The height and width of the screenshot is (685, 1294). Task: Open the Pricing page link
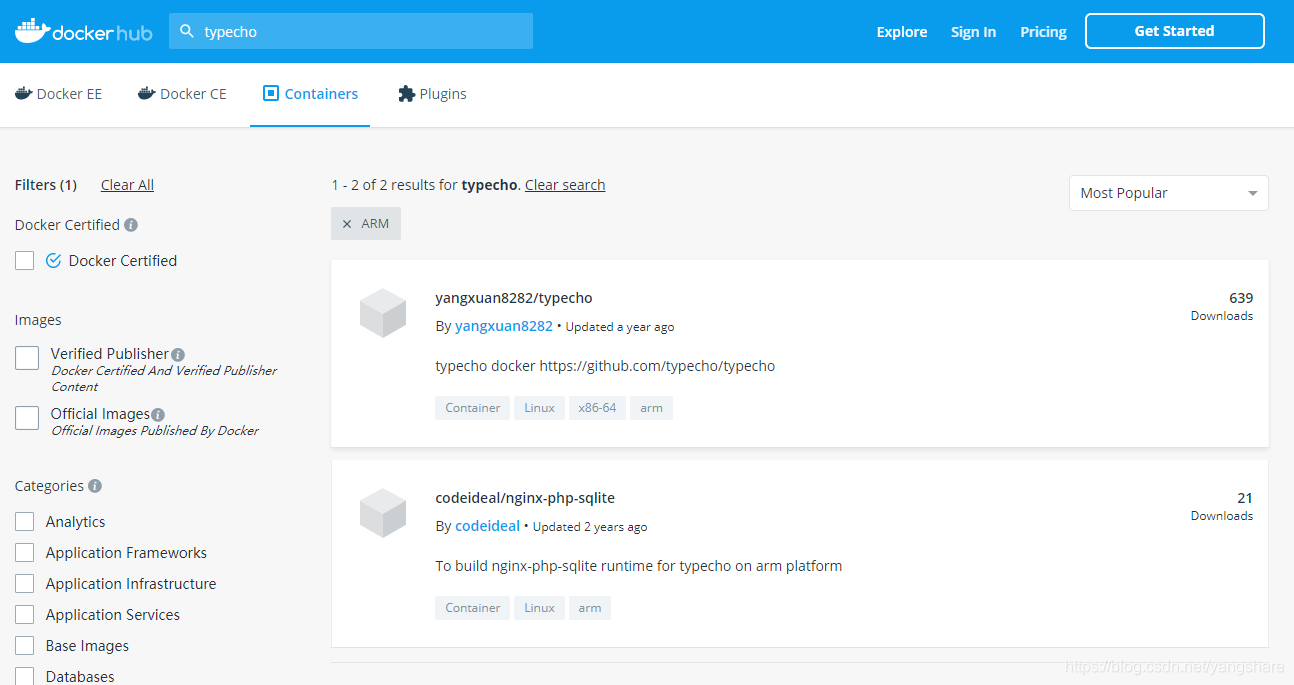1043,32
